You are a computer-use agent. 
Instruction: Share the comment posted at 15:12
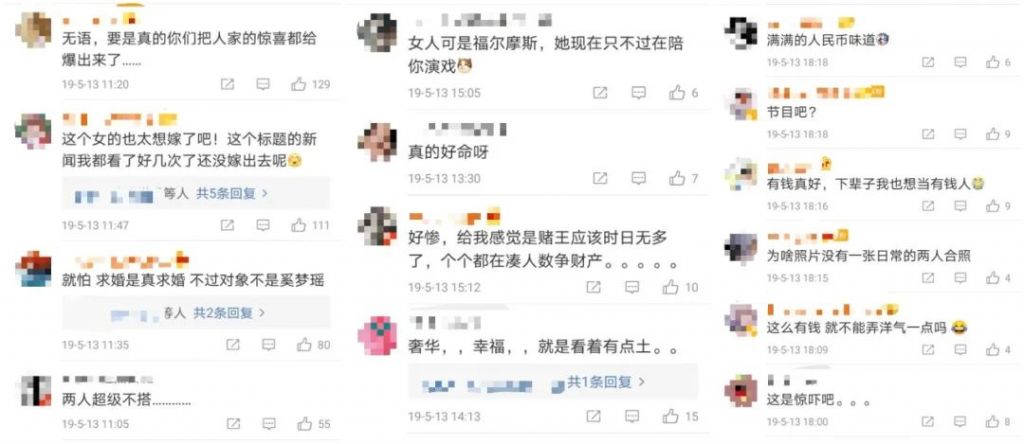click(593, 287)
